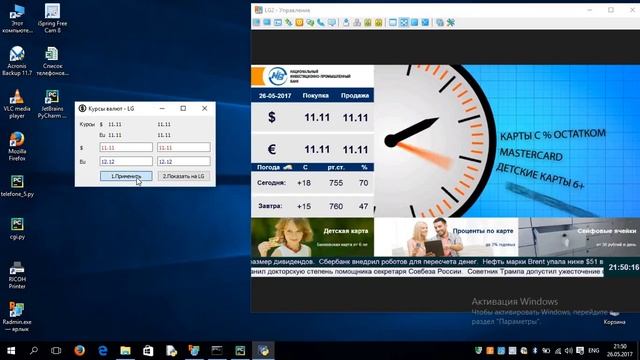
Task: Click the Курсы валют window title icon
Action: [x=82, y=109]
